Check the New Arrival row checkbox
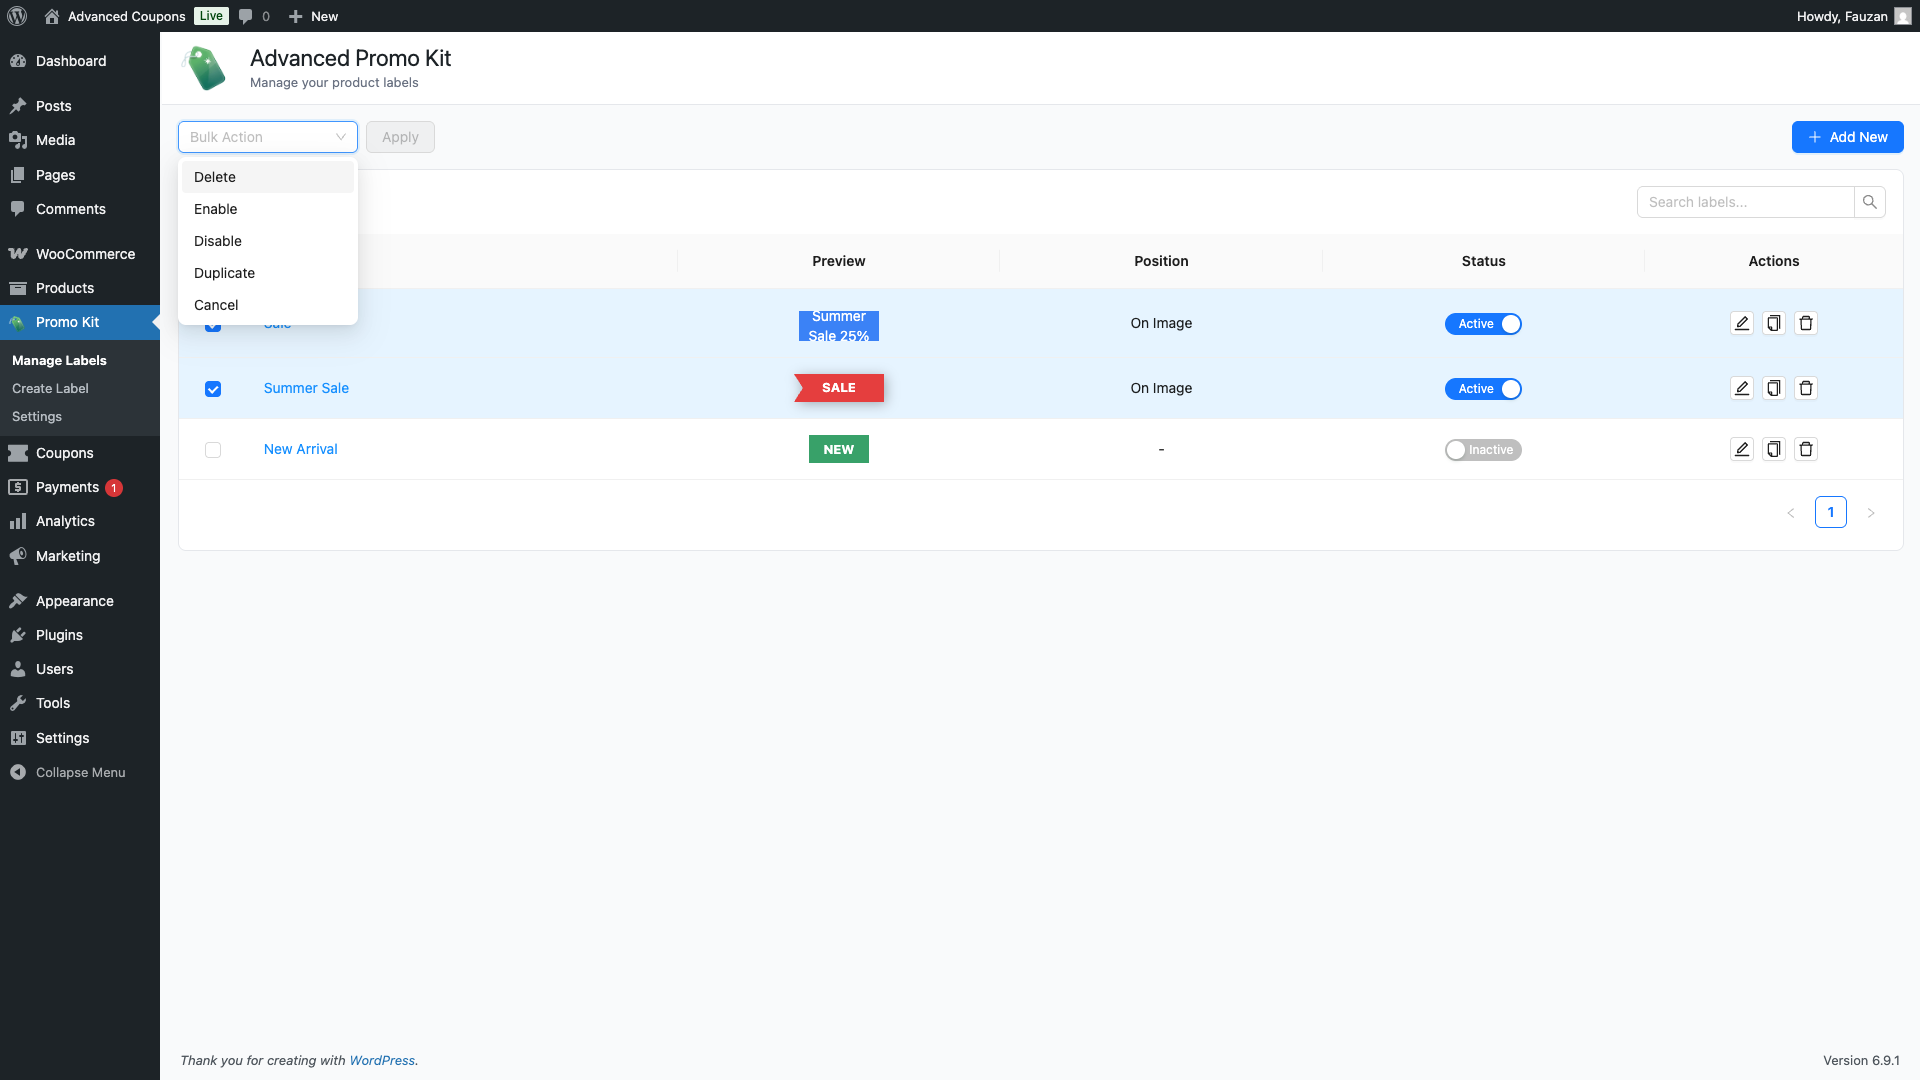1920x1080 pixels. point(213,450)
